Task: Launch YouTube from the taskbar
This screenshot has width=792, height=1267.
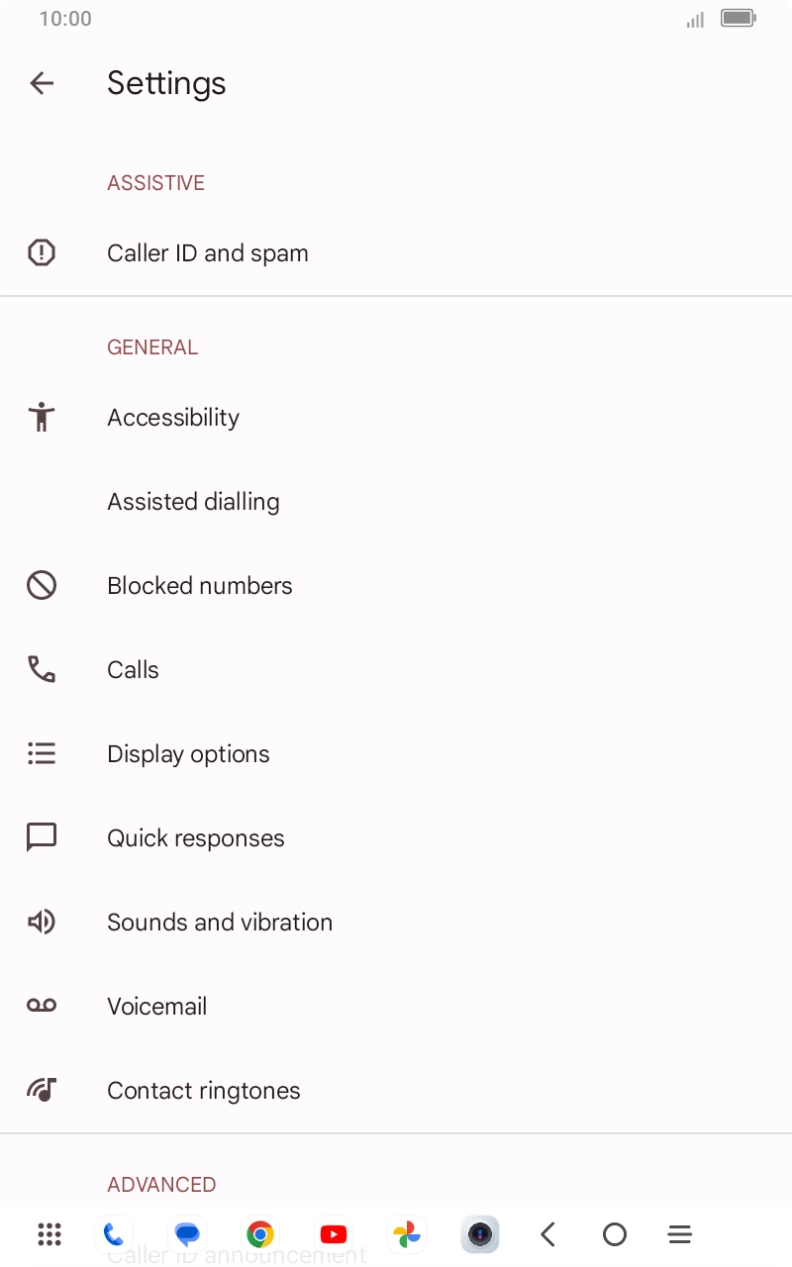Action: (x=333, y=1235)
